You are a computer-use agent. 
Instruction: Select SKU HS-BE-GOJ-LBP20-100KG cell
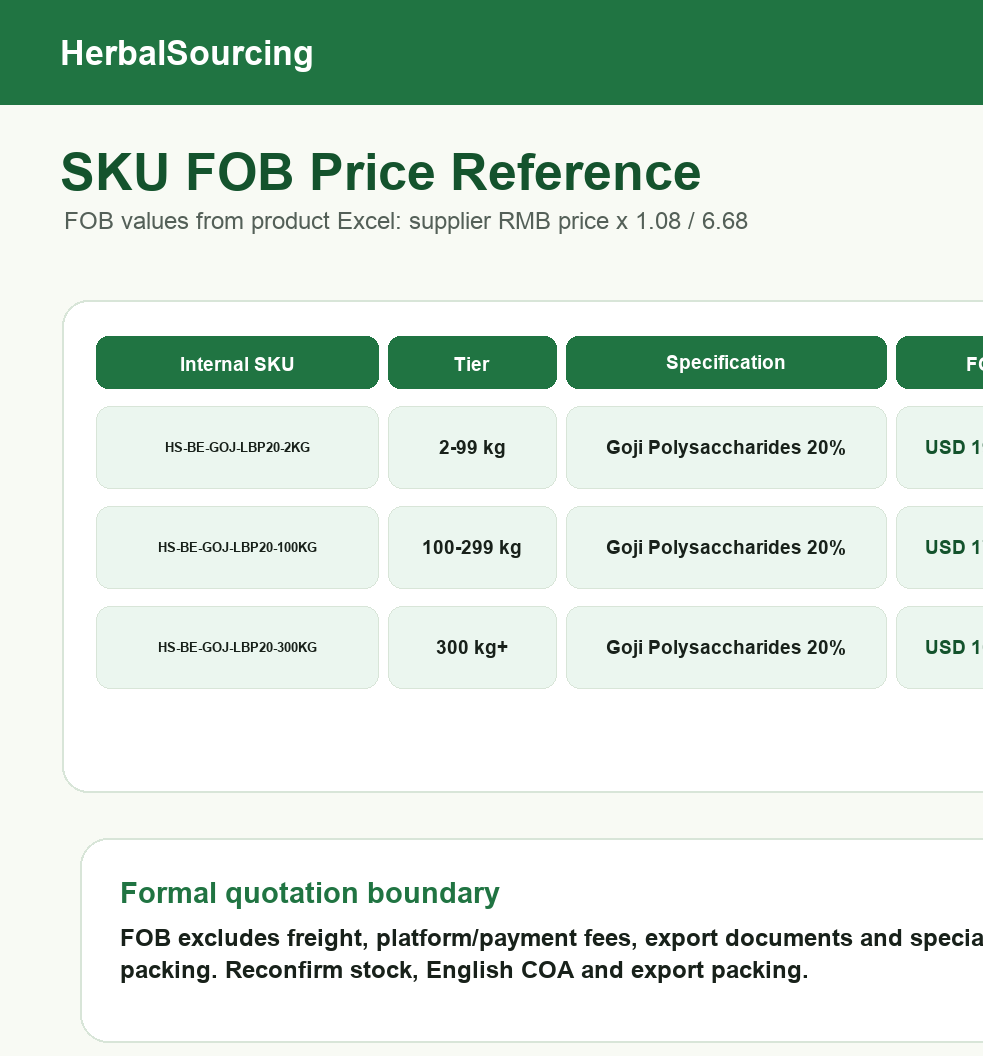click(237, 548)
